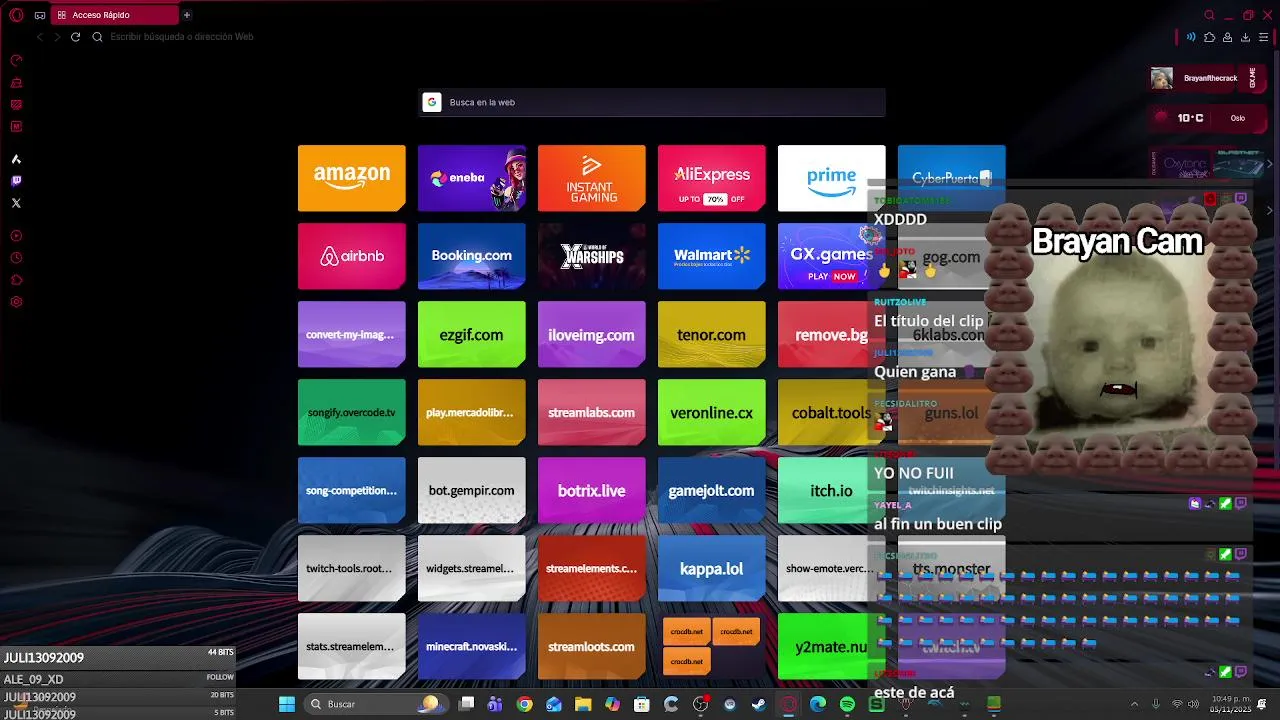
Task: Open the striped square sidebar icon
Action: coord(16,105)
